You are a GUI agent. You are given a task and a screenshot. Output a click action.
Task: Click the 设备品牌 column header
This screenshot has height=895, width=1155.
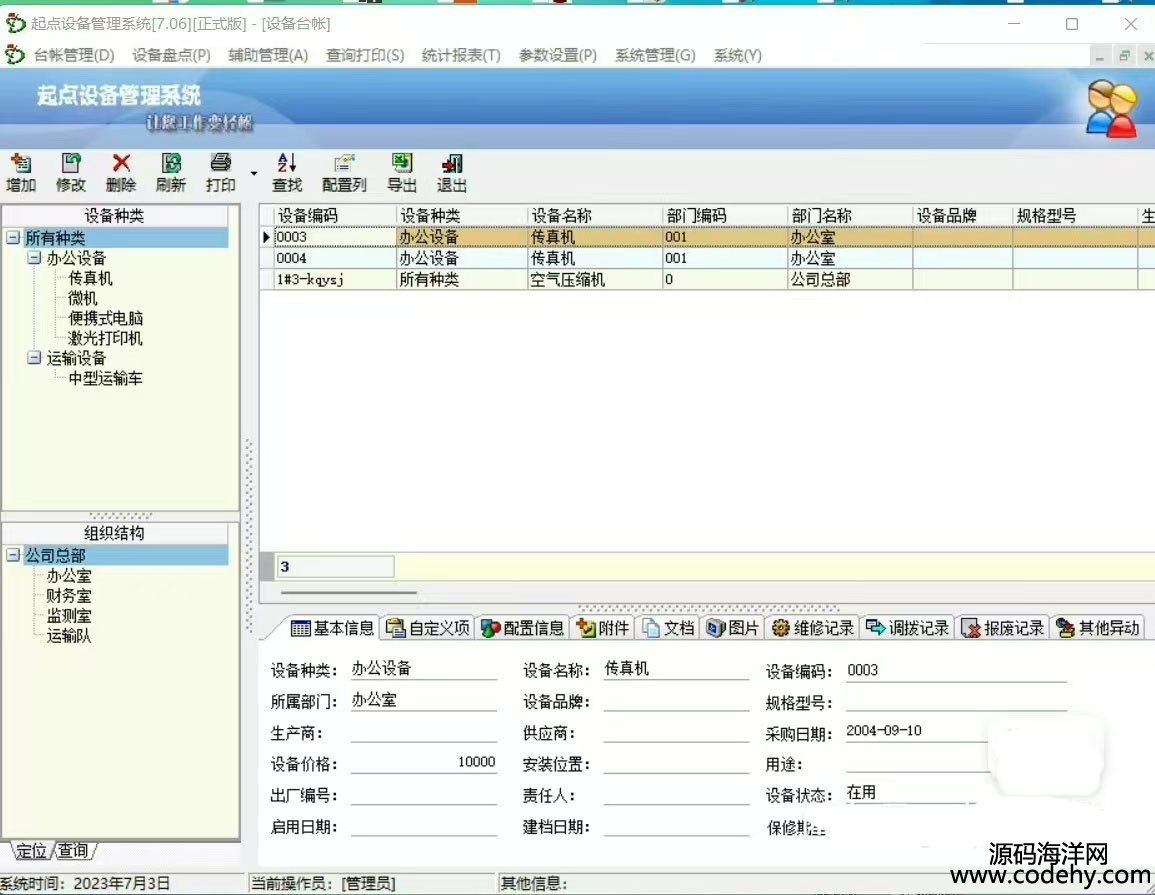pos(963,215)
